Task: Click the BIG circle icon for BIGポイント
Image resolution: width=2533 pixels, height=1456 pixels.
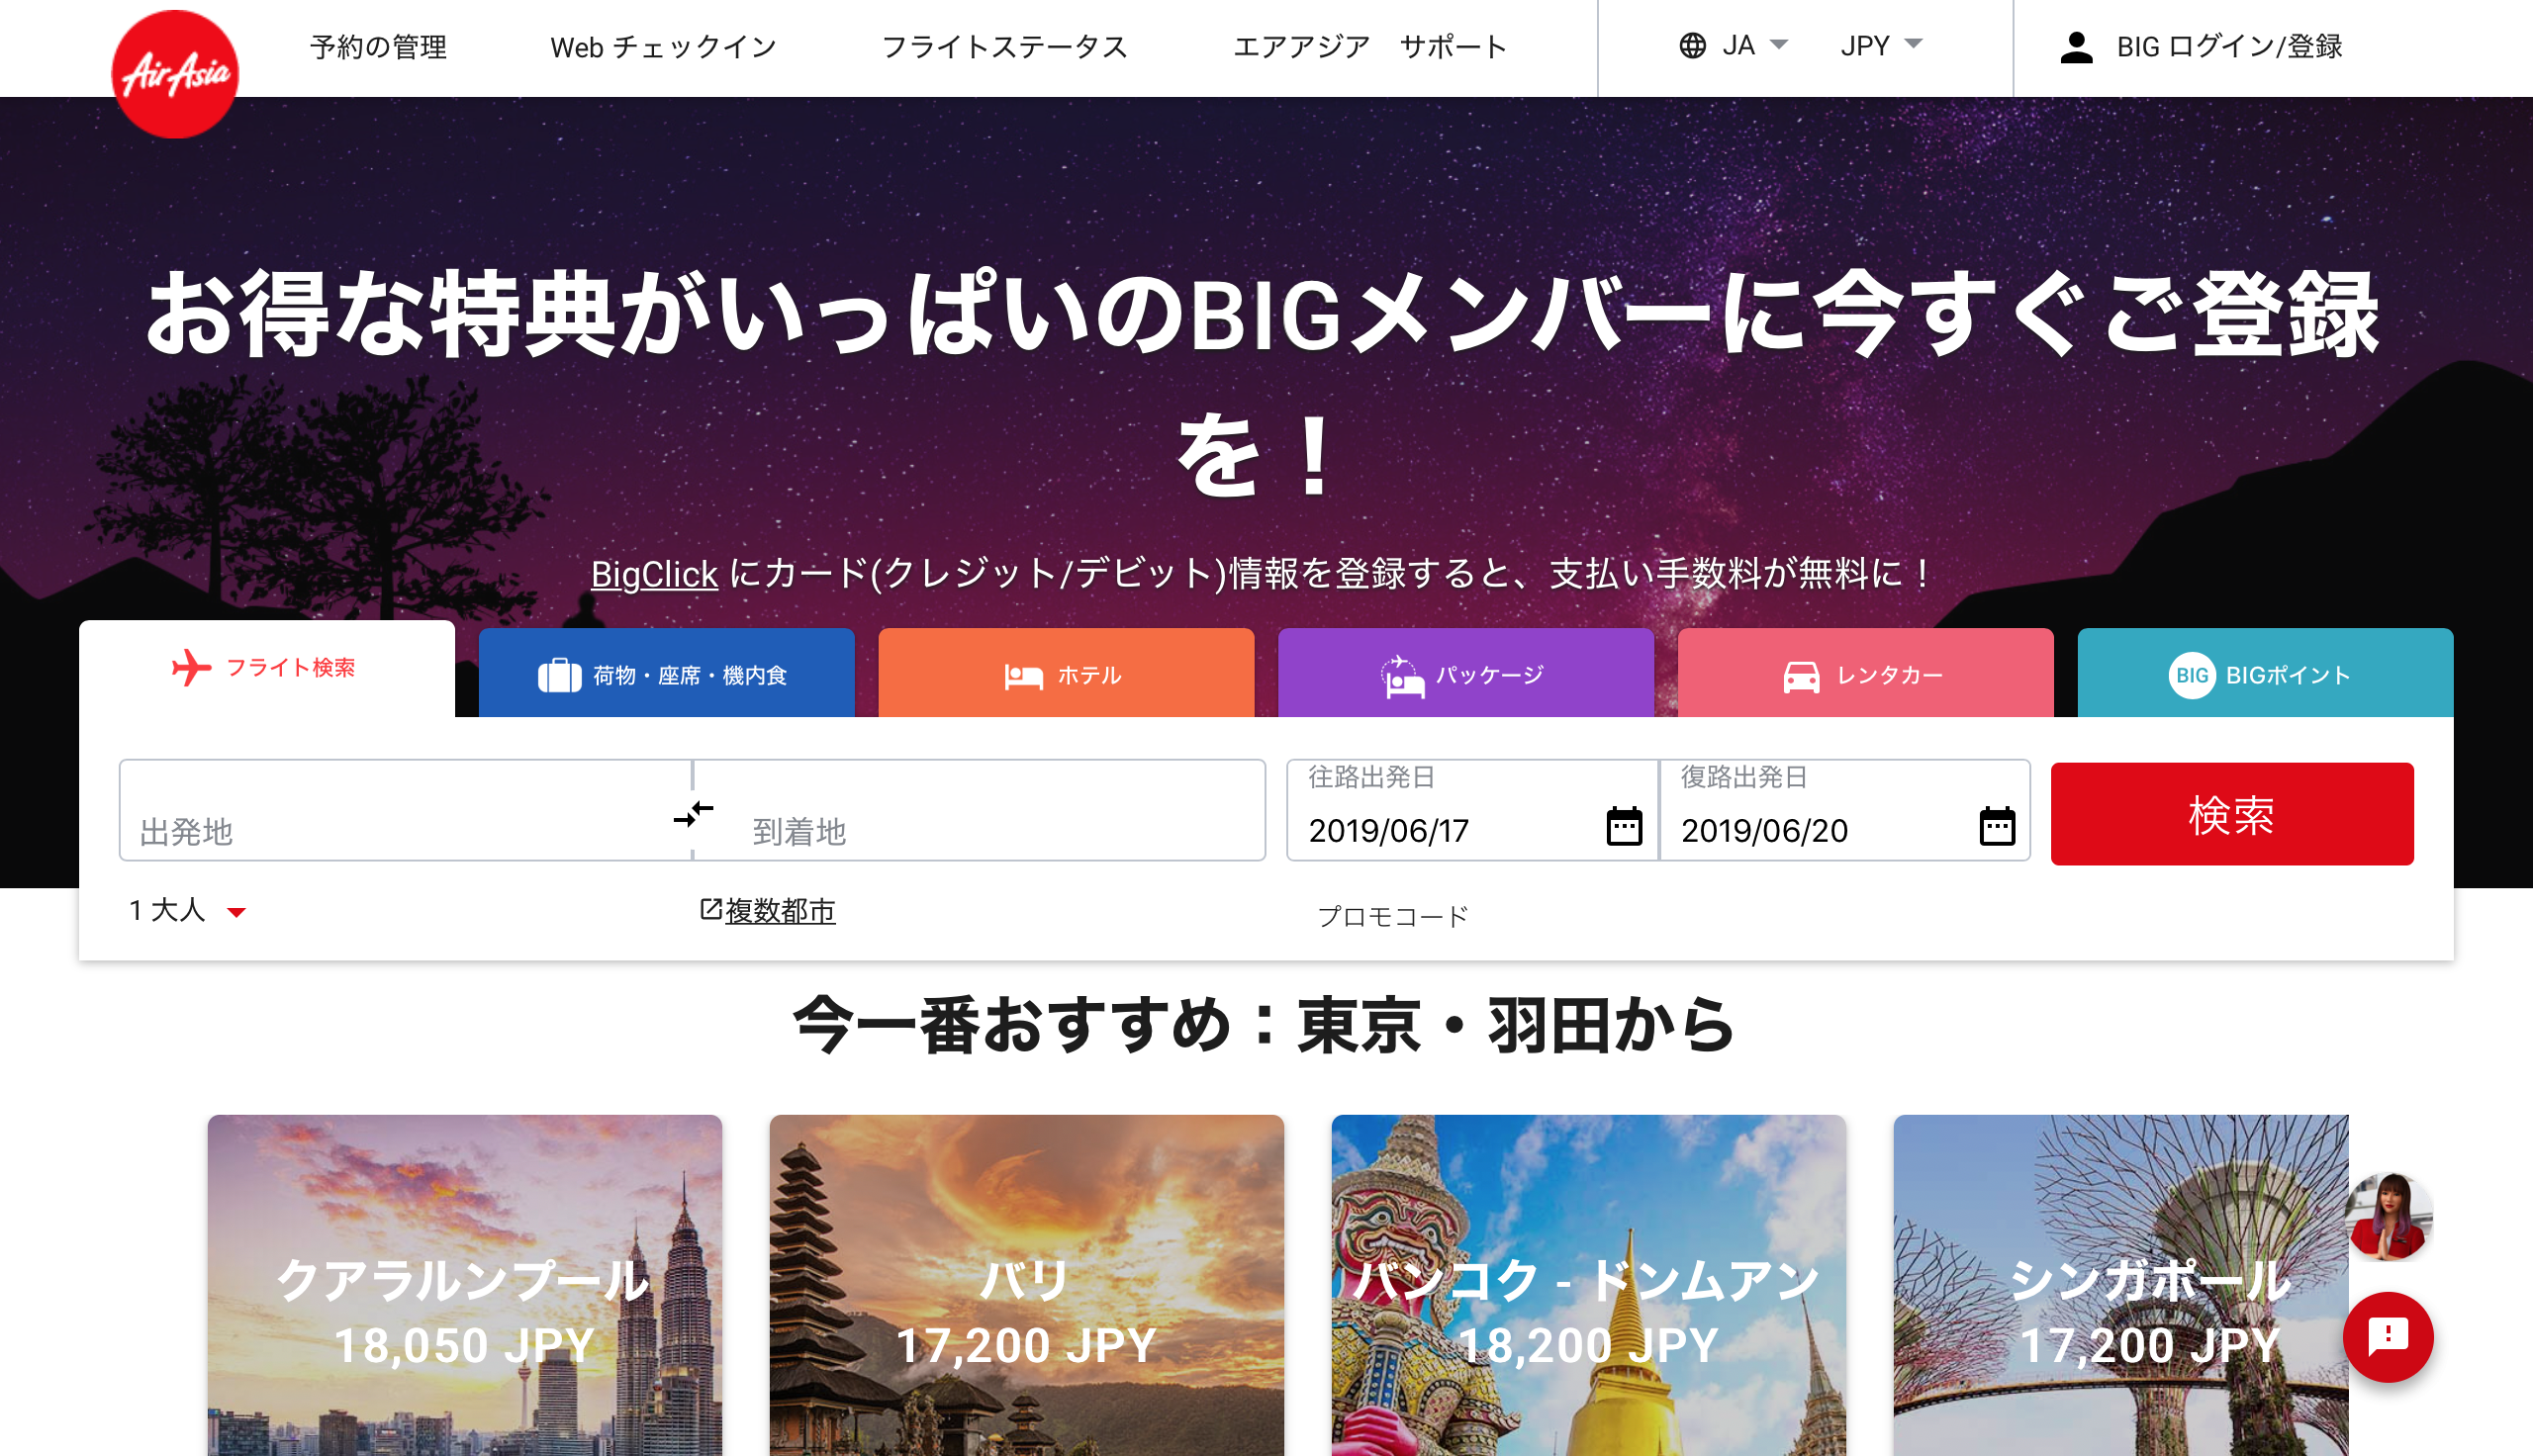Action: (x=2191, y=674)
